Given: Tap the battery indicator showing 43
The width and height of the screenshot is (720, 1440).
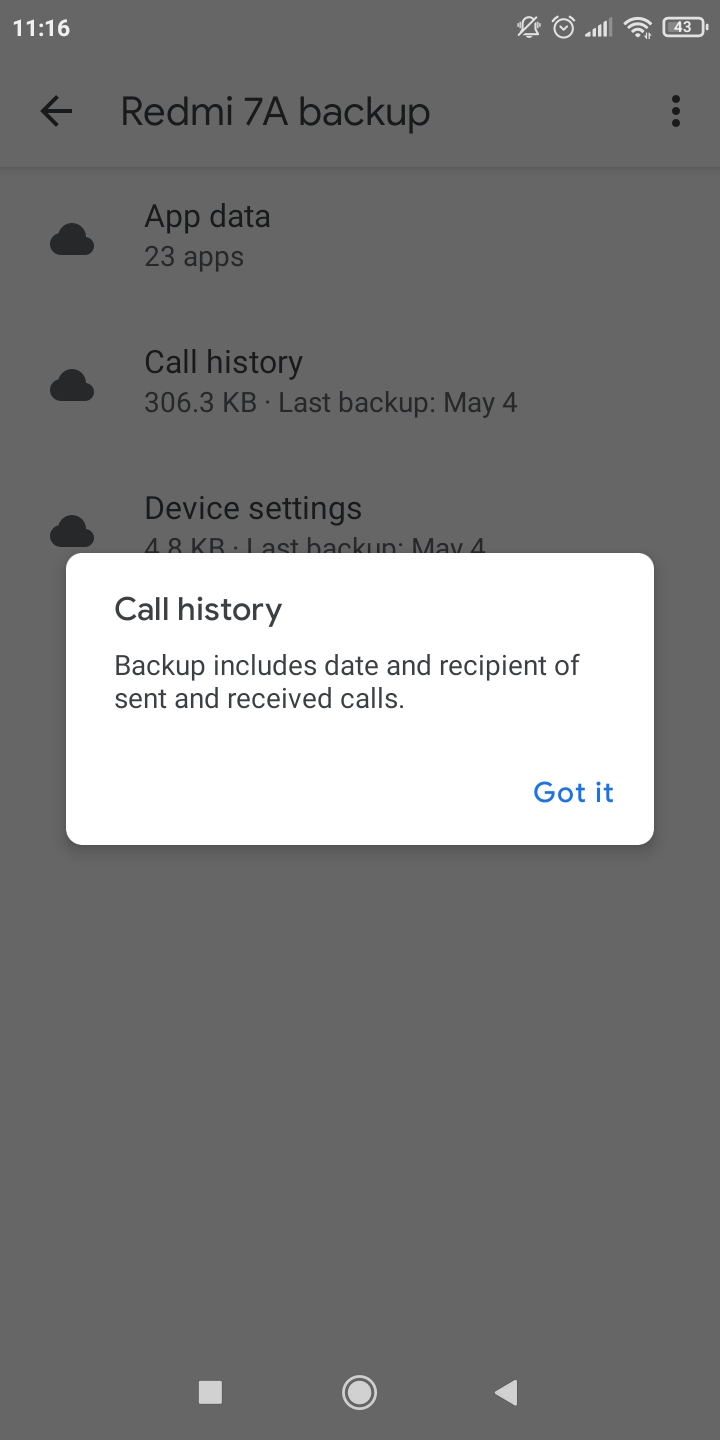Looking at the screenshot, I should point(683,28).
